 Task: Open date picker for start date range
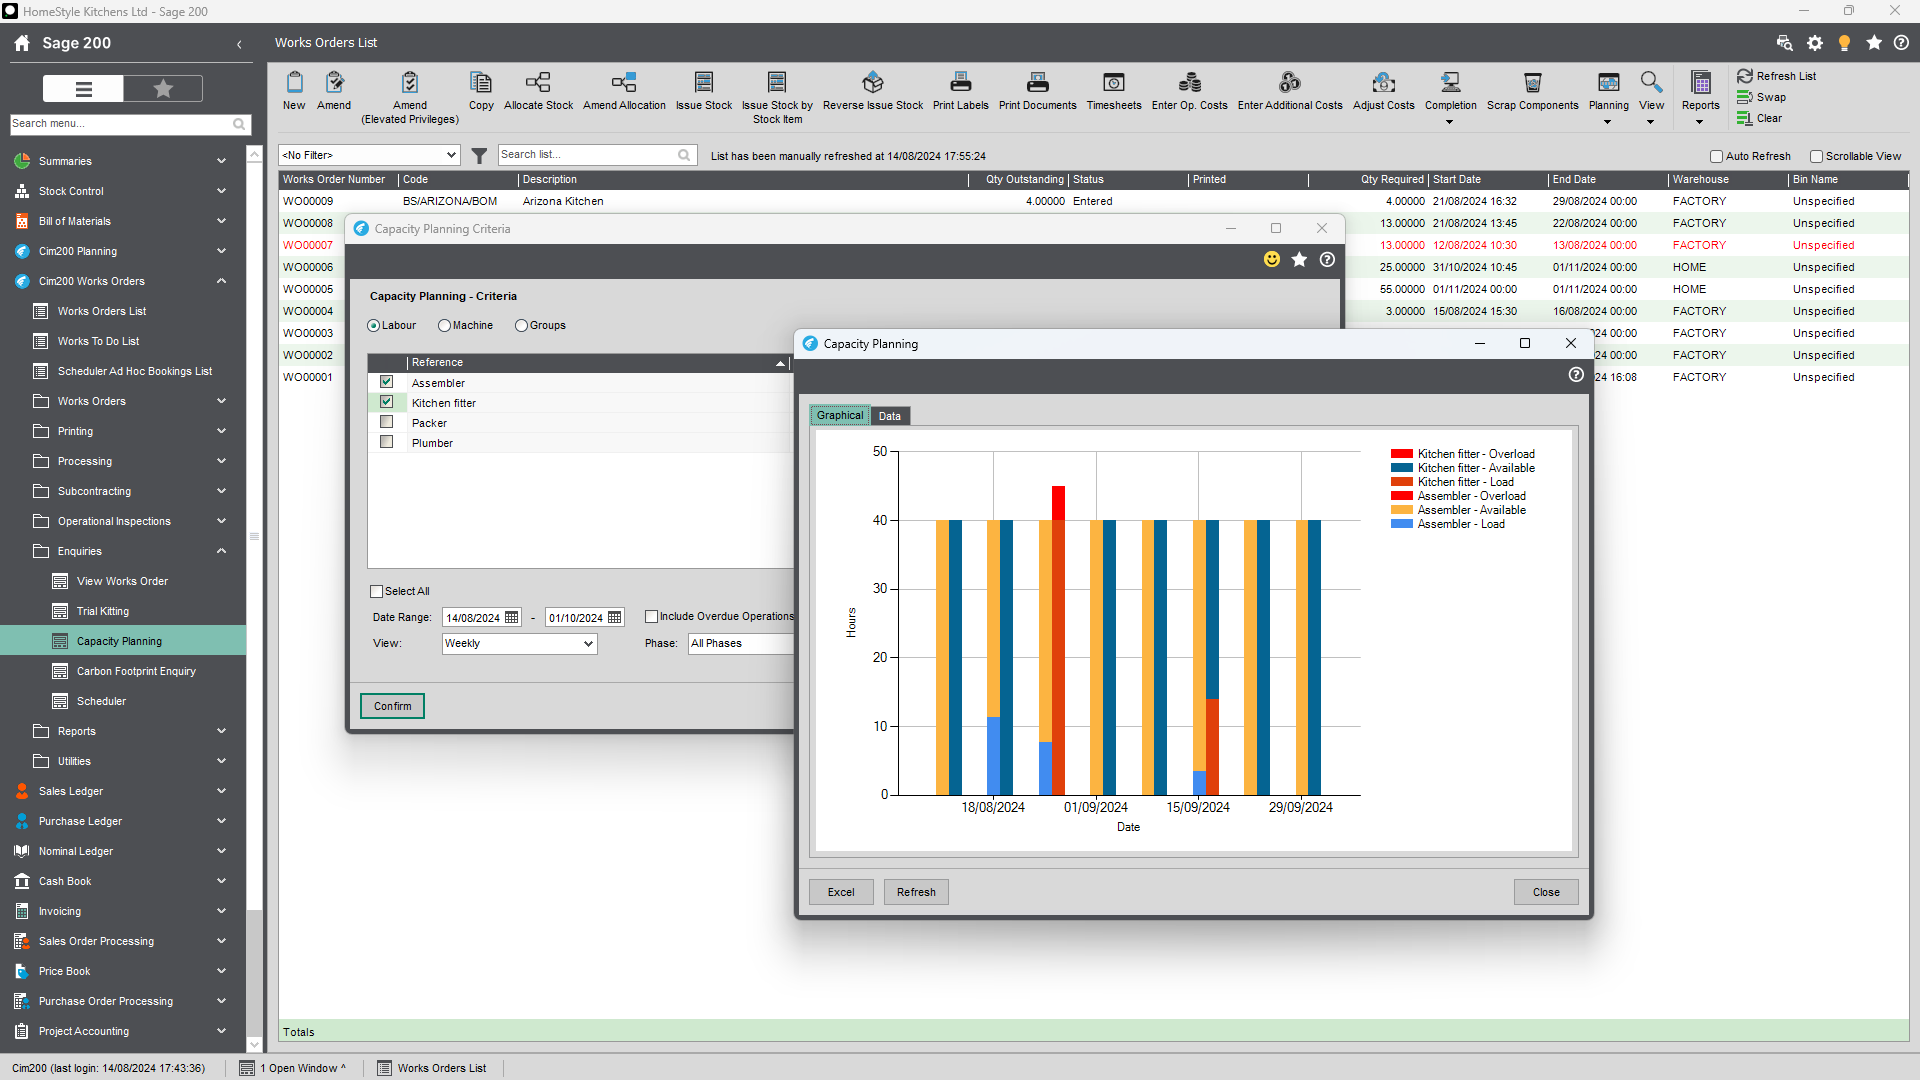point(512,618)
